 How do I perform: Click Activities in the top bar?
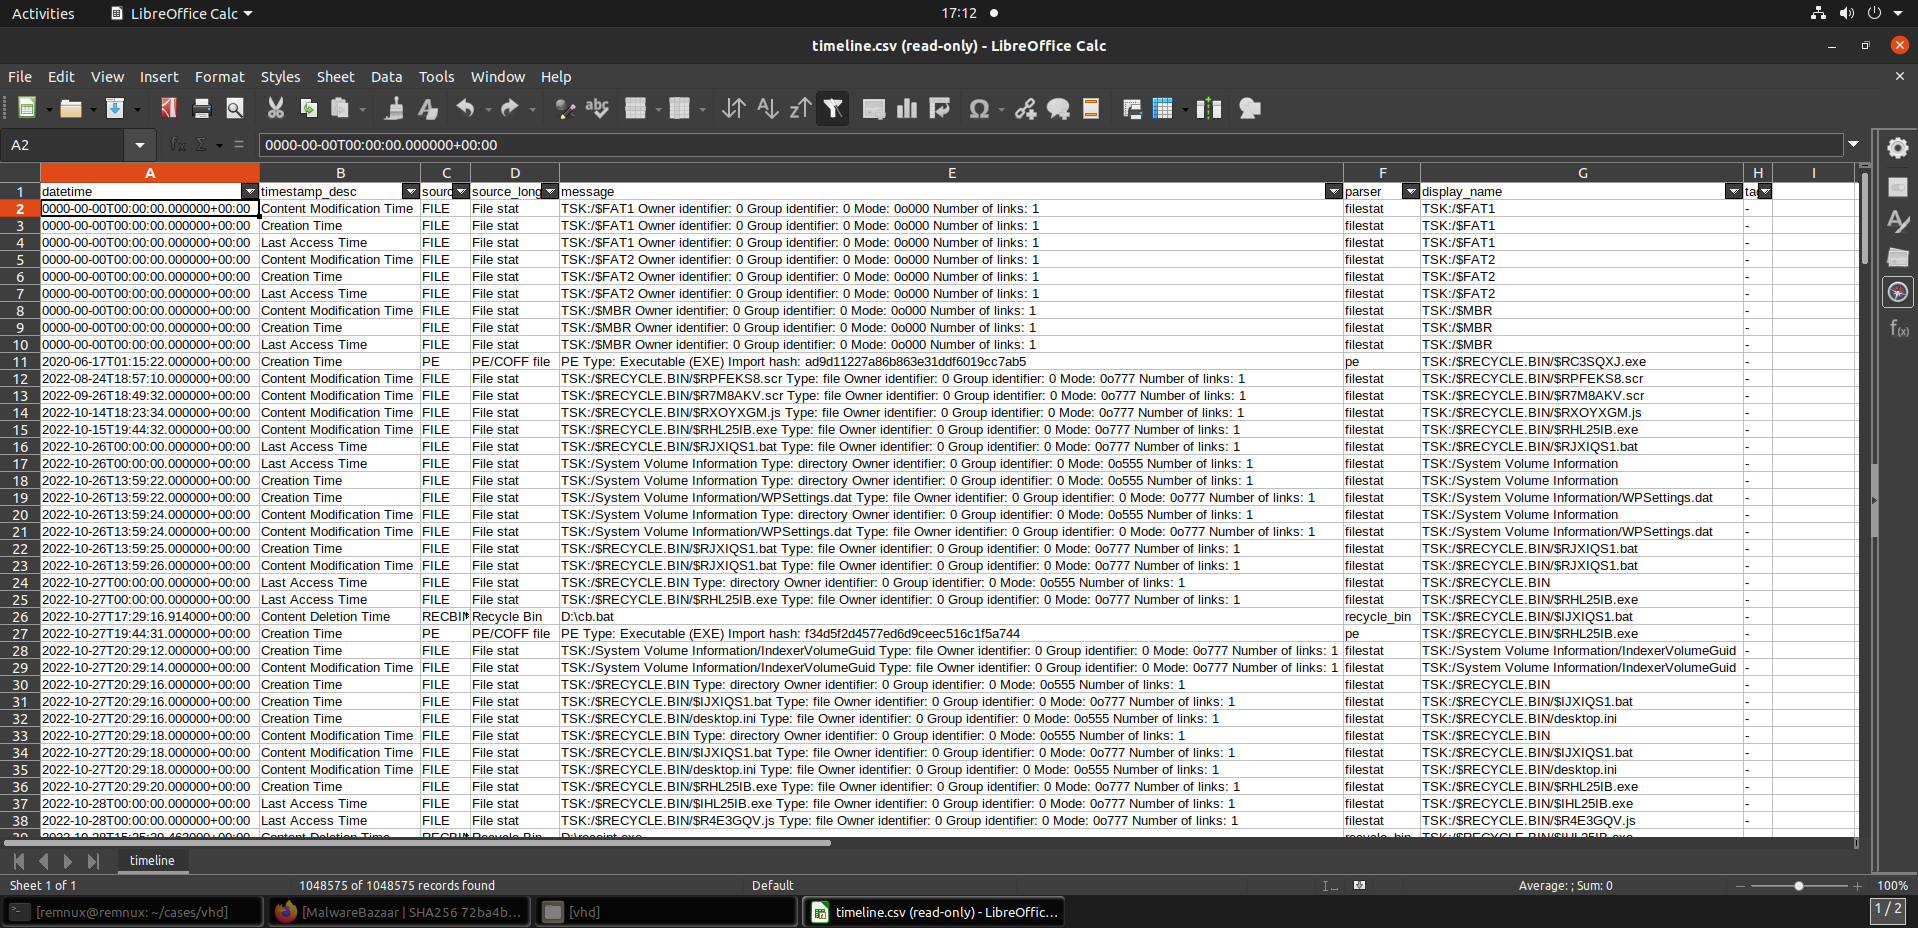pos(43,13)
